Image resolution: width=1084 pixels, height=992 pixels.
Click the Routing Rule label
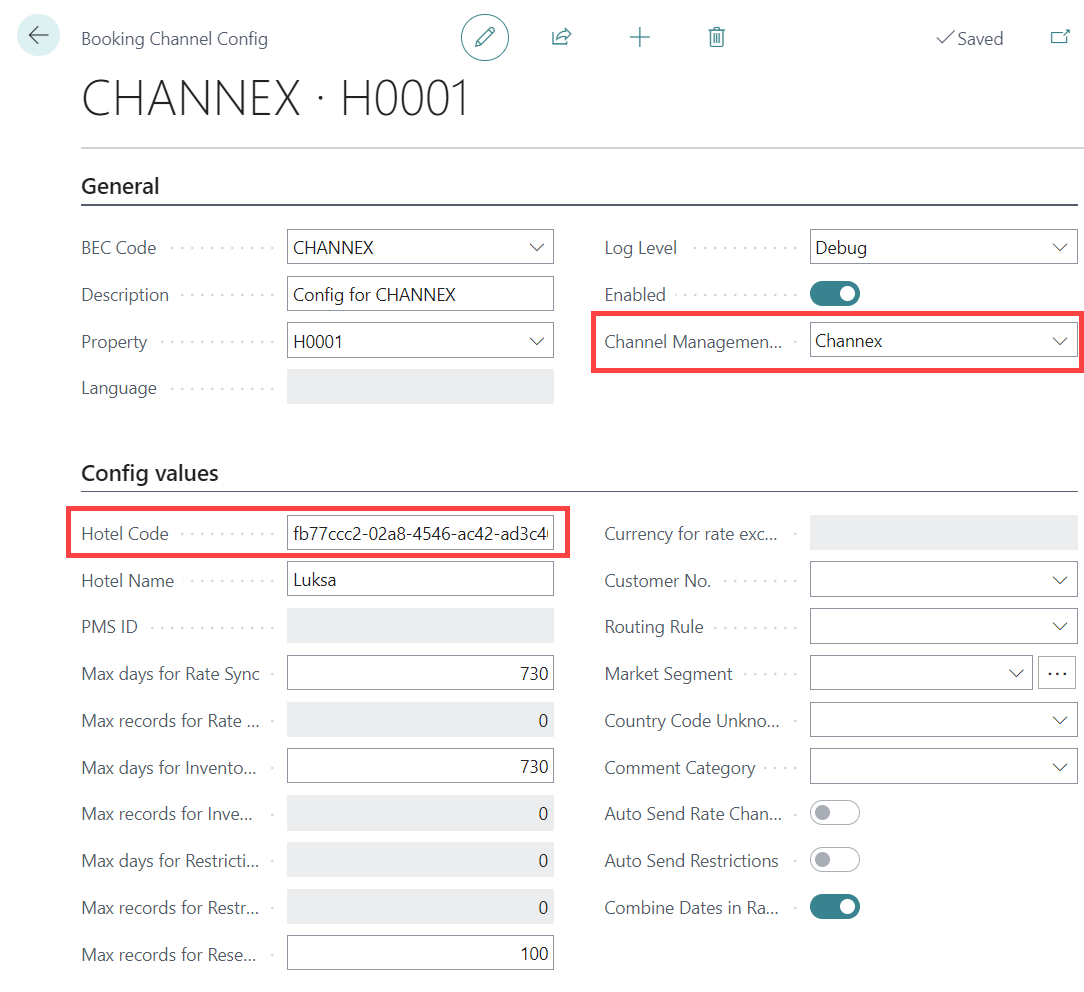(x=654, y=627)
